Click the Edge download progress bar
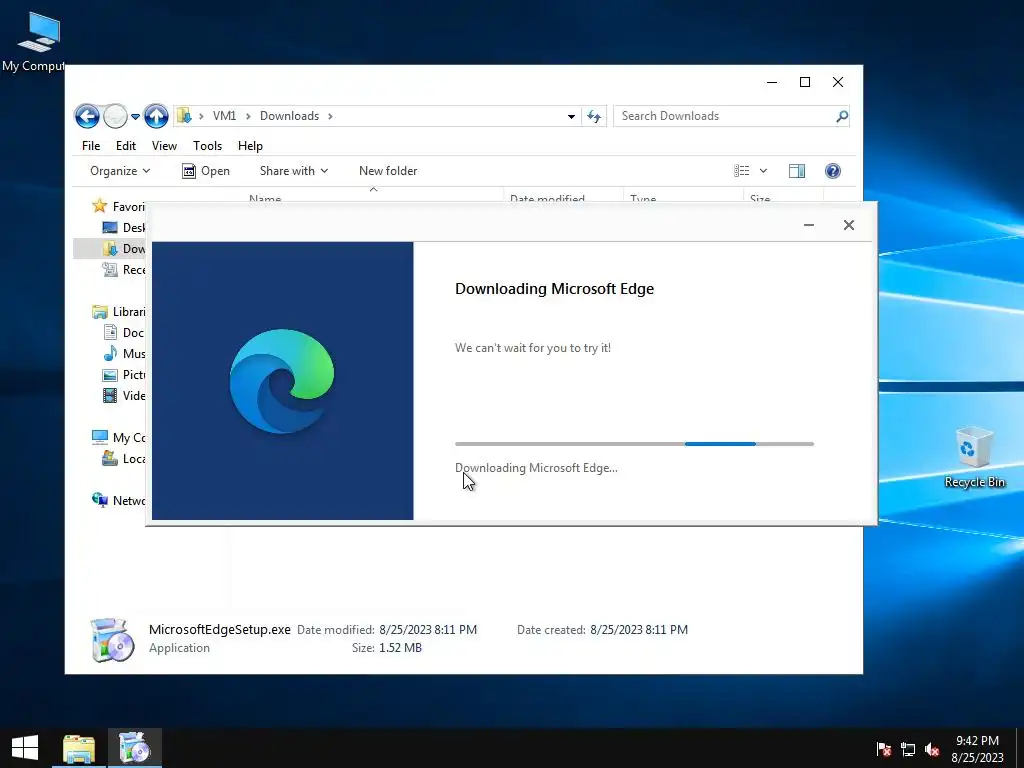 [634, 443]
